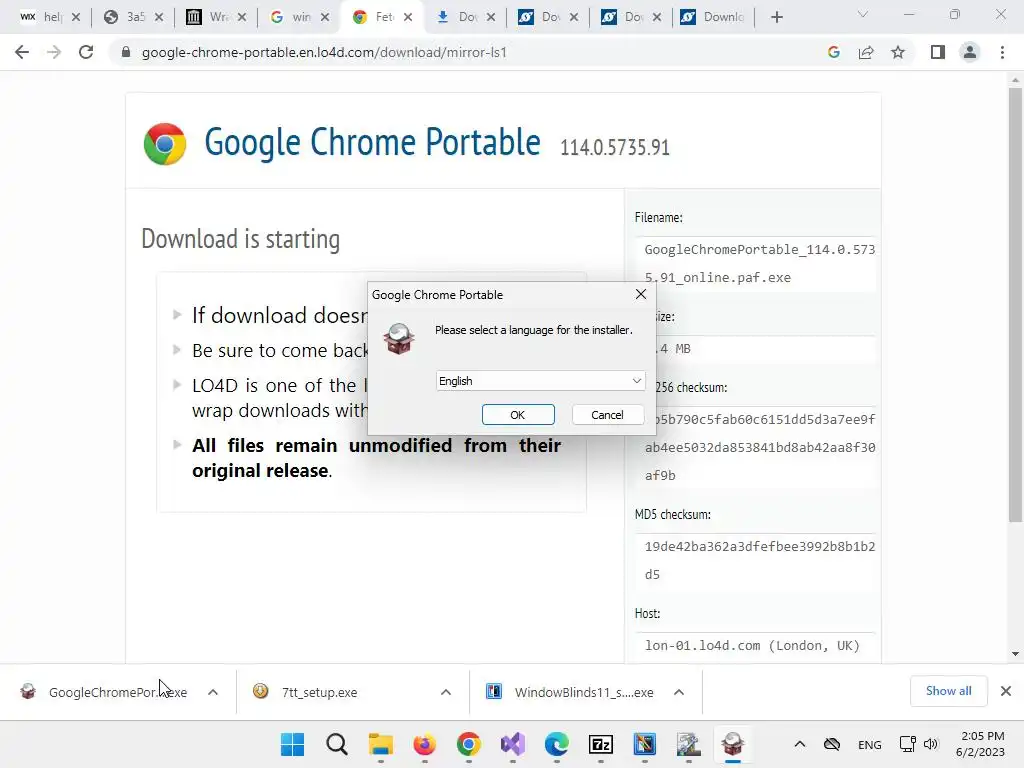
Task: Open the tab search chevron
Action: tap(863, 14)
